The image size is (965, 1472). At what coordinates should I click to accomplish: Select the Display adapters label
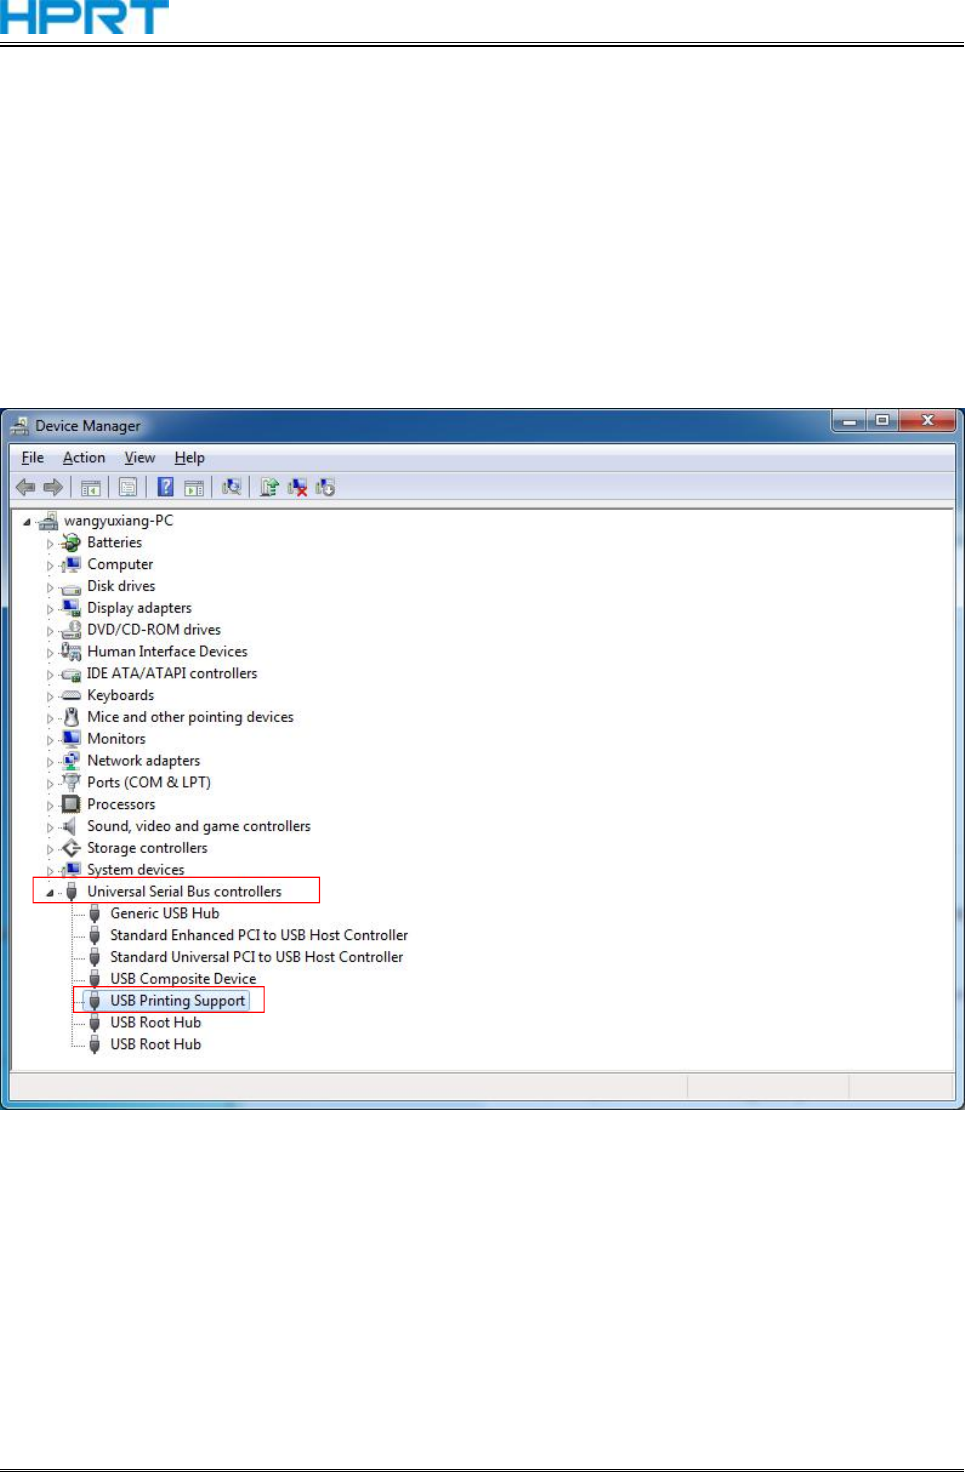click(139, 608)
